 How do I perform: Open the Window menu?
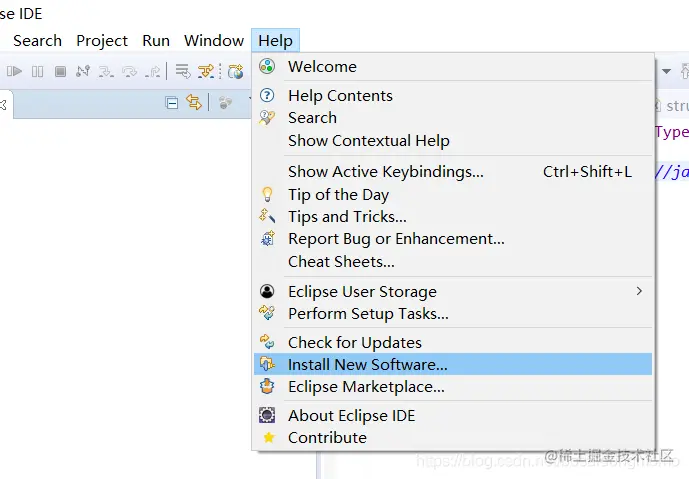pyautogui.click(x=214, y=40)
